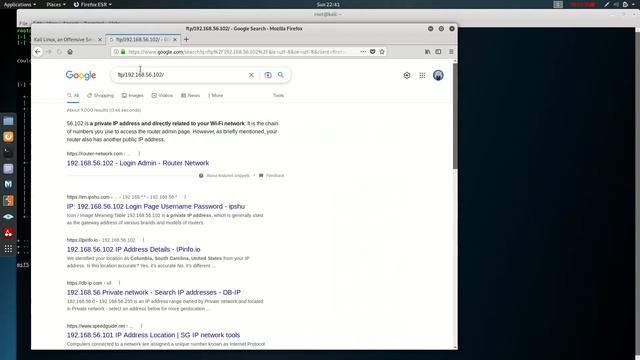Clear the Google search query with X
Image resolution: width=640 pixels, height=360 pixels.
tap(251, 75)
